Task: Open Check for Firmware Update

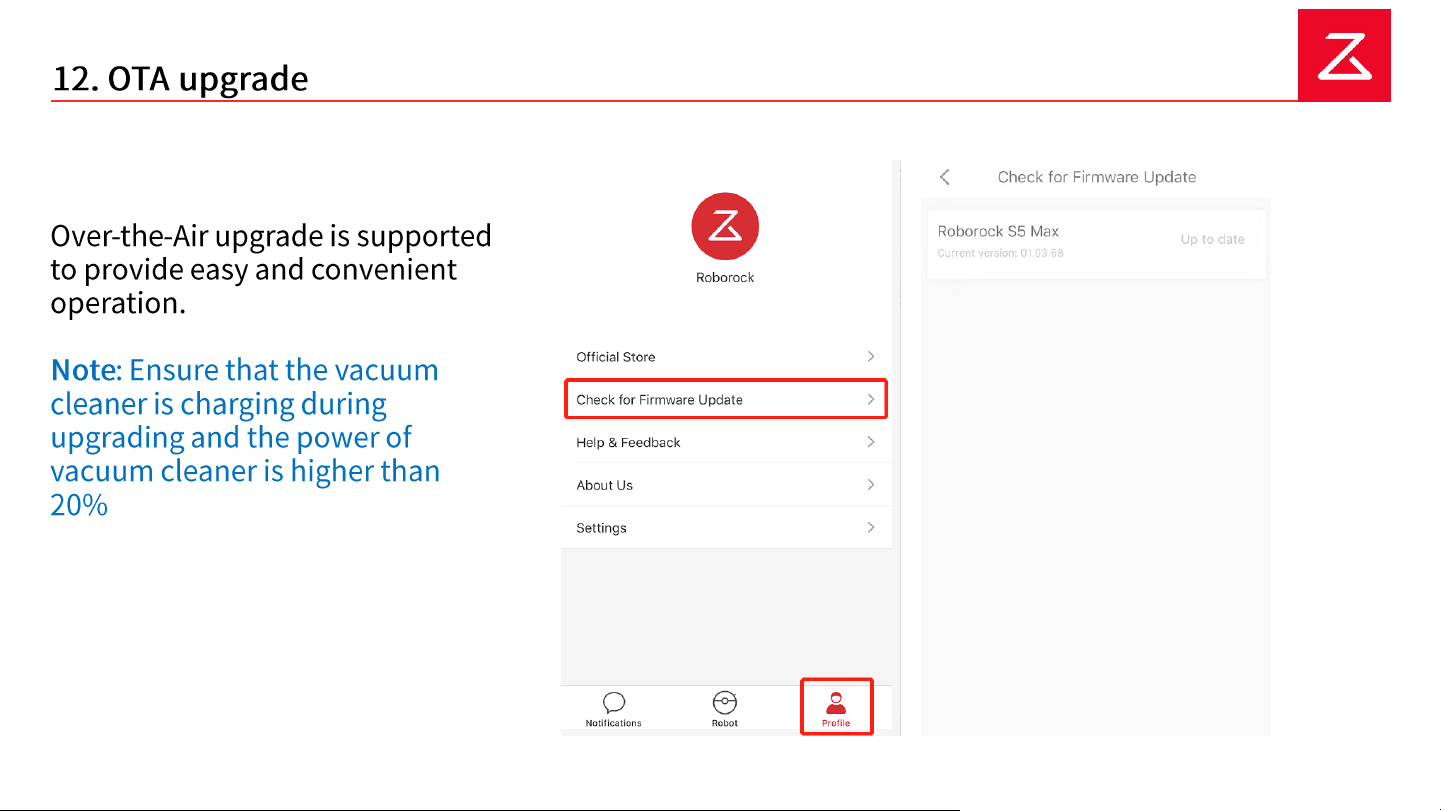Action: [x=726, y=399]
